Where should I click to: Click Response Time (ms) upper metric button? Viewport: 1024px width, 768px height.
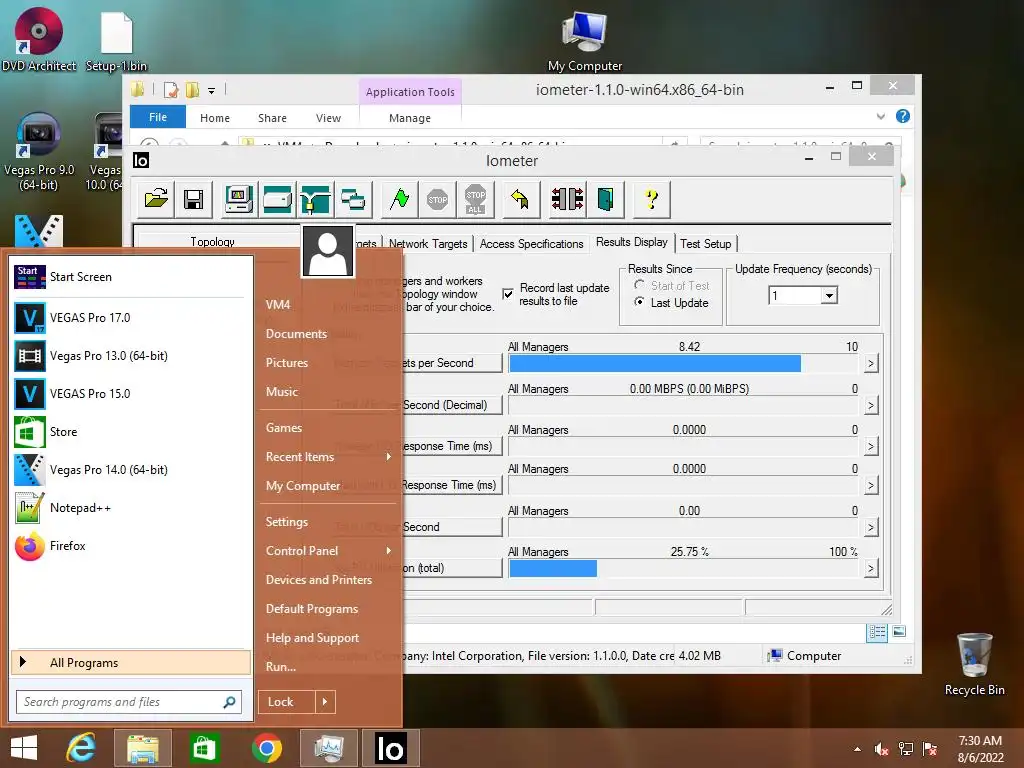click(452, 446)
